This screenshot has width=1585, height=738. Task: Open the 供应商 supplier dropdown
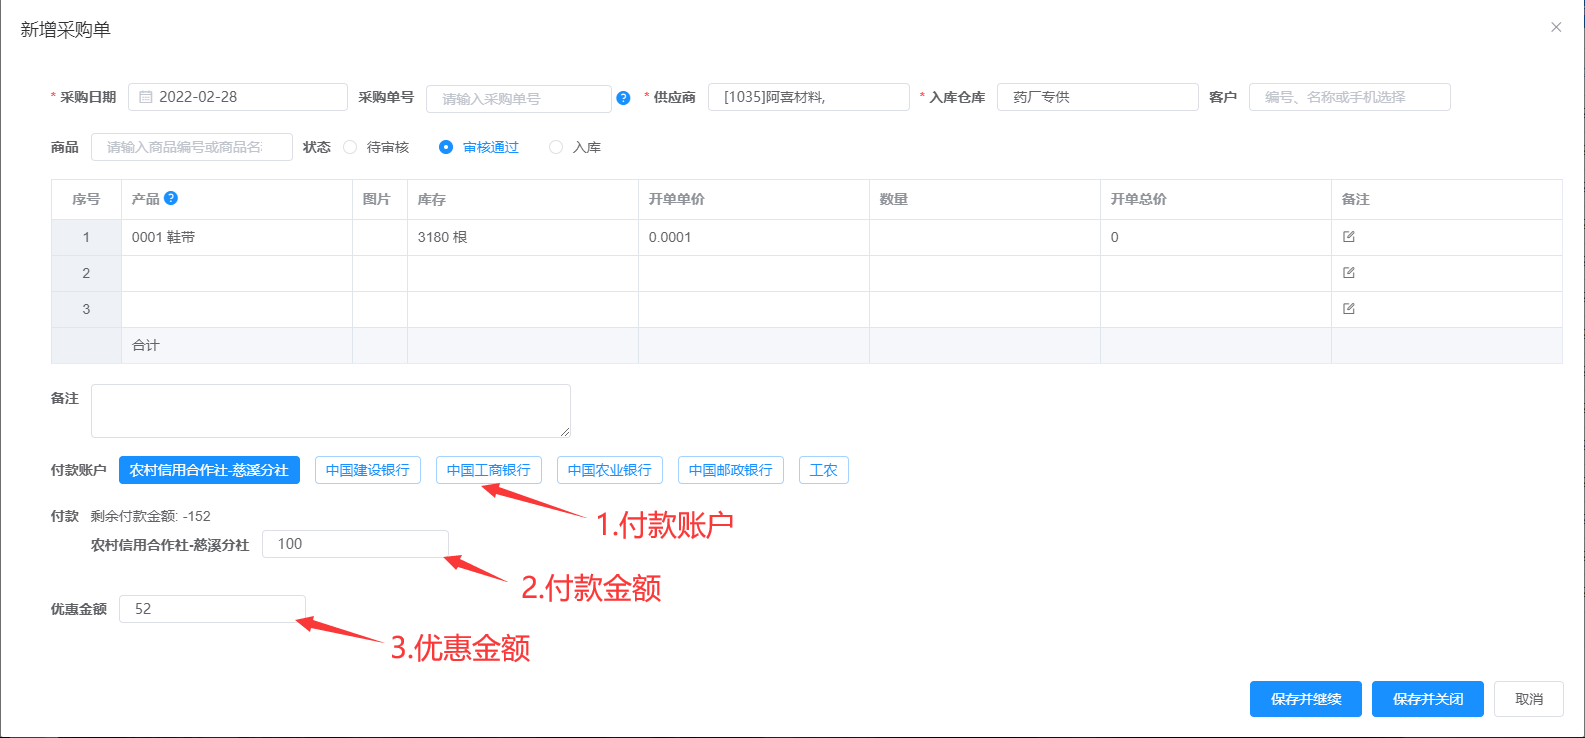coord(808,97)
